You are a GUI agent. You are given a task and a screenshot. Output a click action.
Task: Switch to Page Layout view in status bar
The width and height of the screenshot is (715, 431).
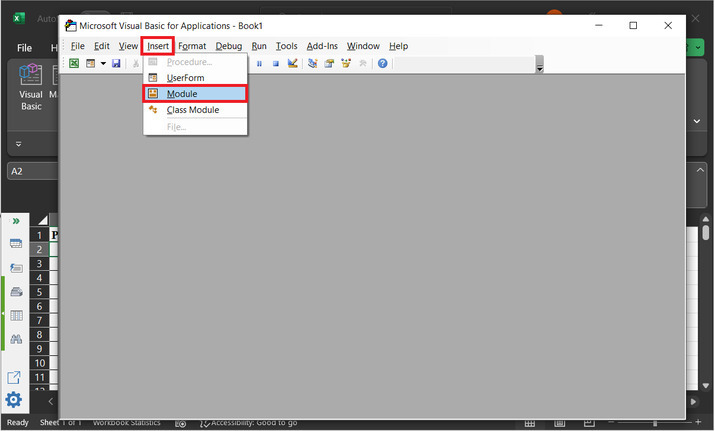pyautogui.click(x=560, y=423)
